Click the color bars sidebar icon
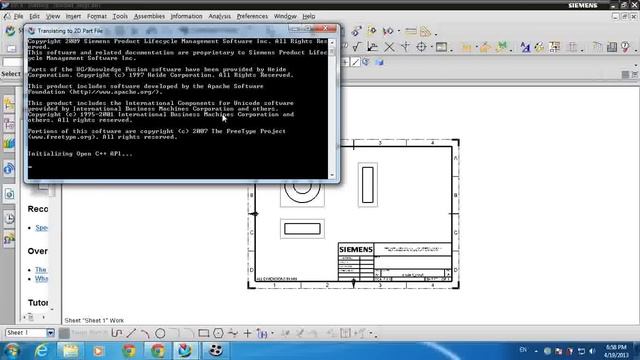 pyautogui.click(x=9, y=143)
